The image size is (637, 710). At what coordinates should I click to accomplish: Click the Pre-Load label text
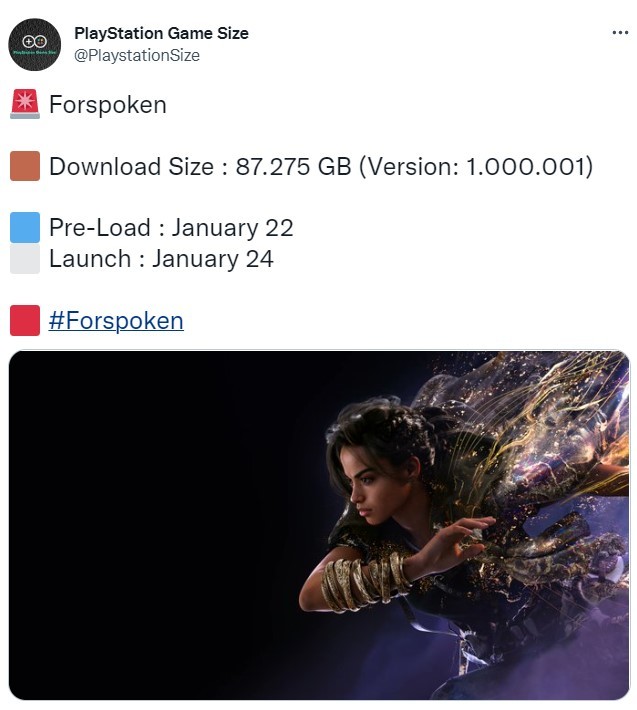click(x=100, y=227)
